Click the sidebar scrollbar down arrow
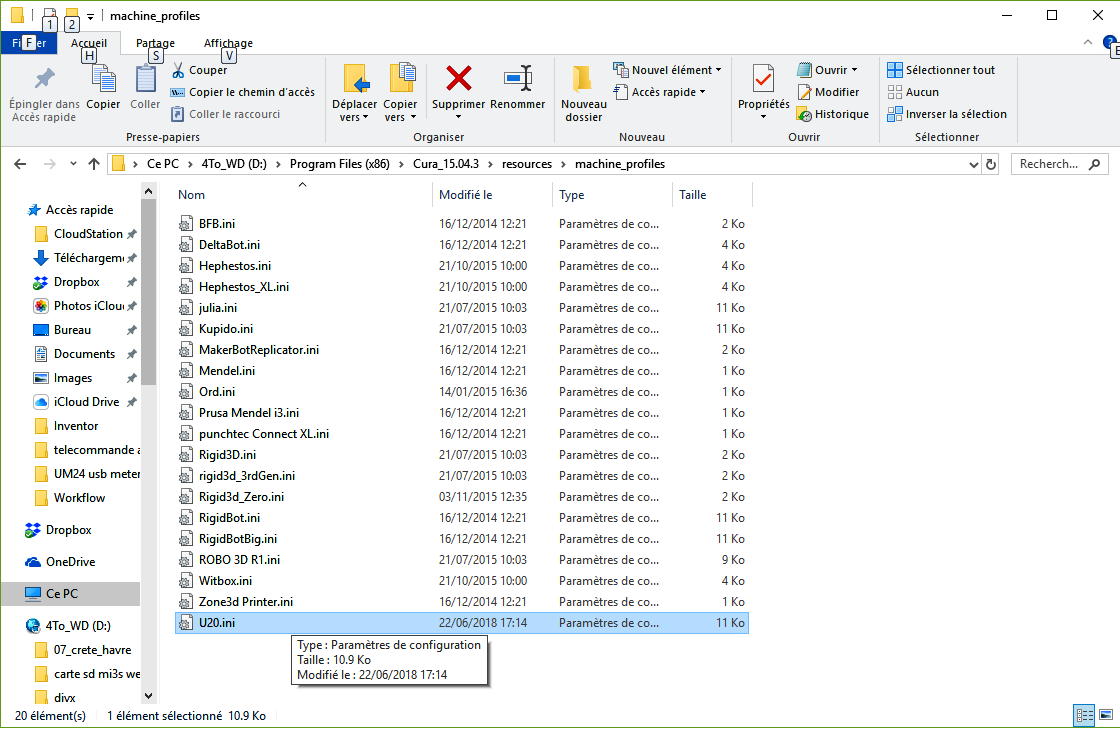The height and width of the screenshot is (729, 1120). pos(149,696)
